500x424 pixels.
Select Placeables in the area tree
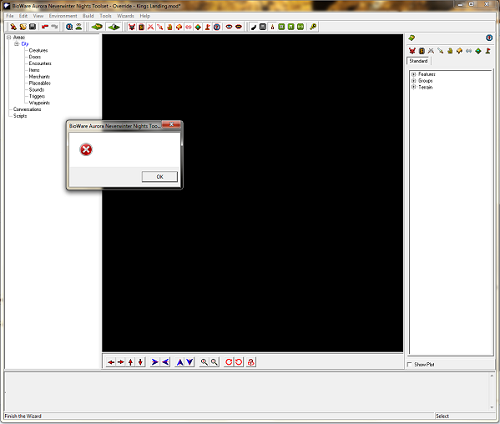coord(40,83)
